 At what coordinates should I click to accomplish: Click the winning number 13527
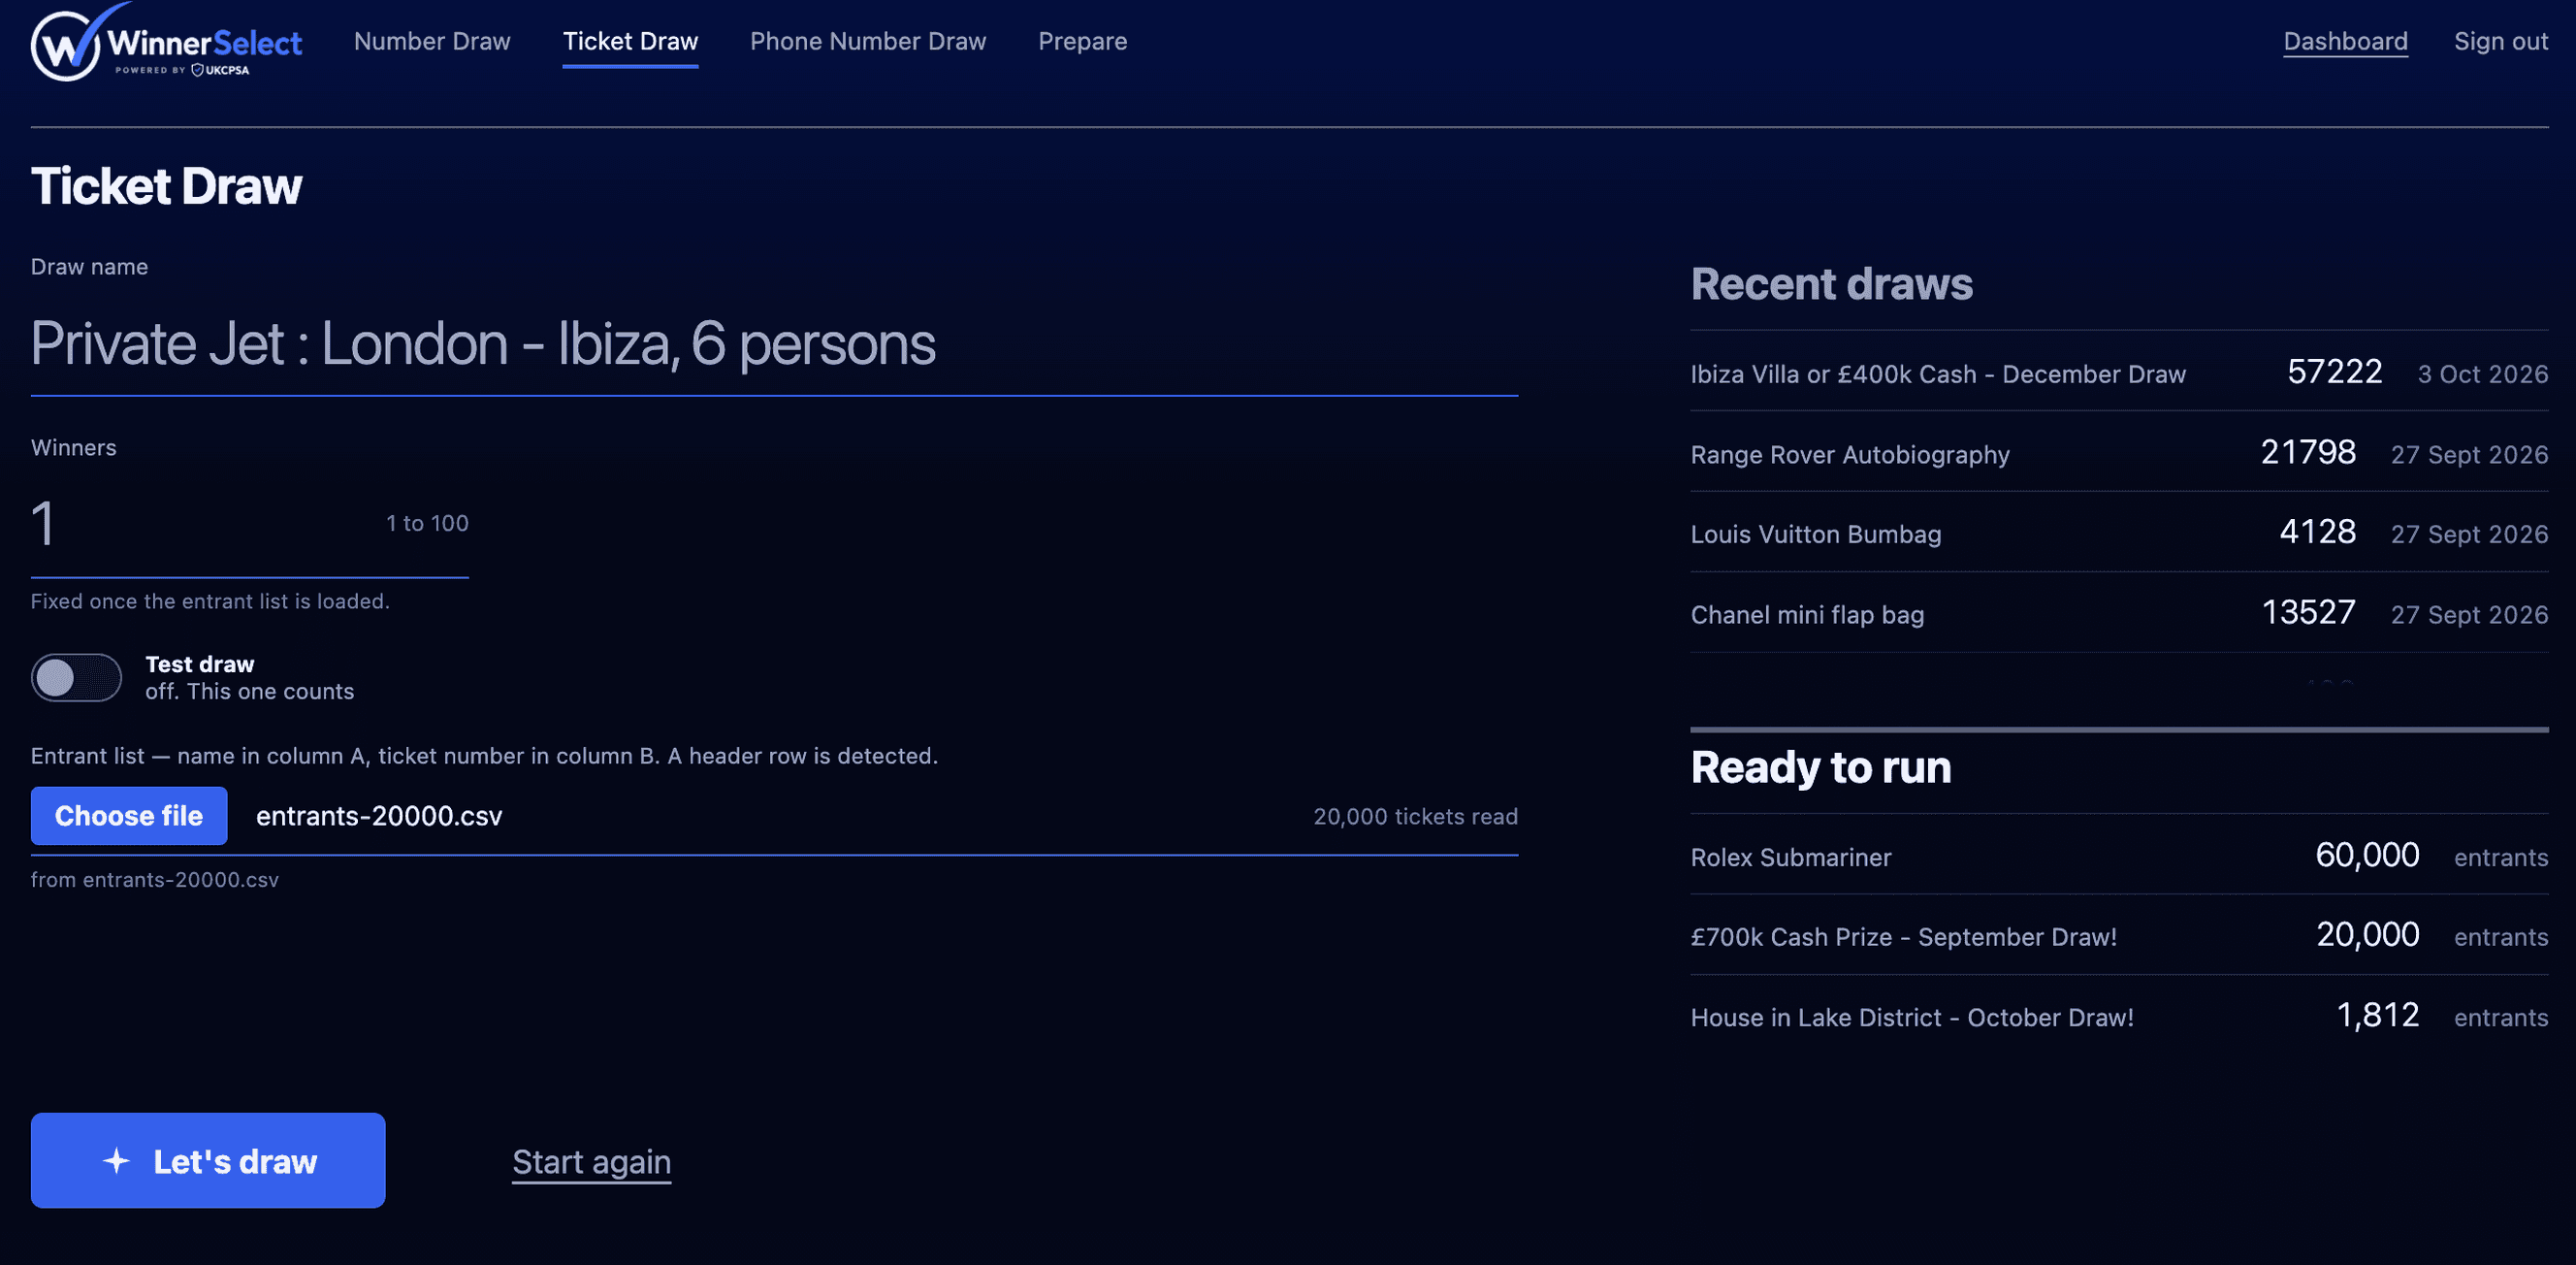pyautogui.click(x=2308, y=612)
